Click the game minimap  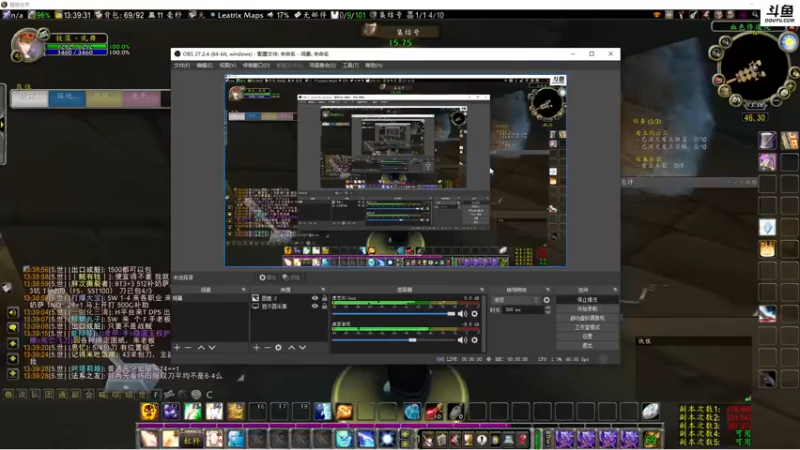click(x=754, y=67)
